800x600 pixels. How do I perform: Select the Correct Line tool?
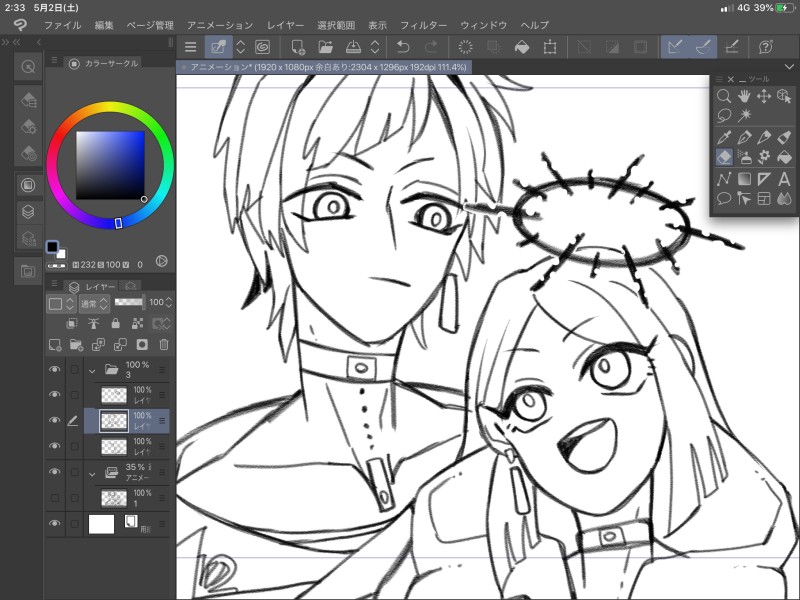tap(744, 198)
